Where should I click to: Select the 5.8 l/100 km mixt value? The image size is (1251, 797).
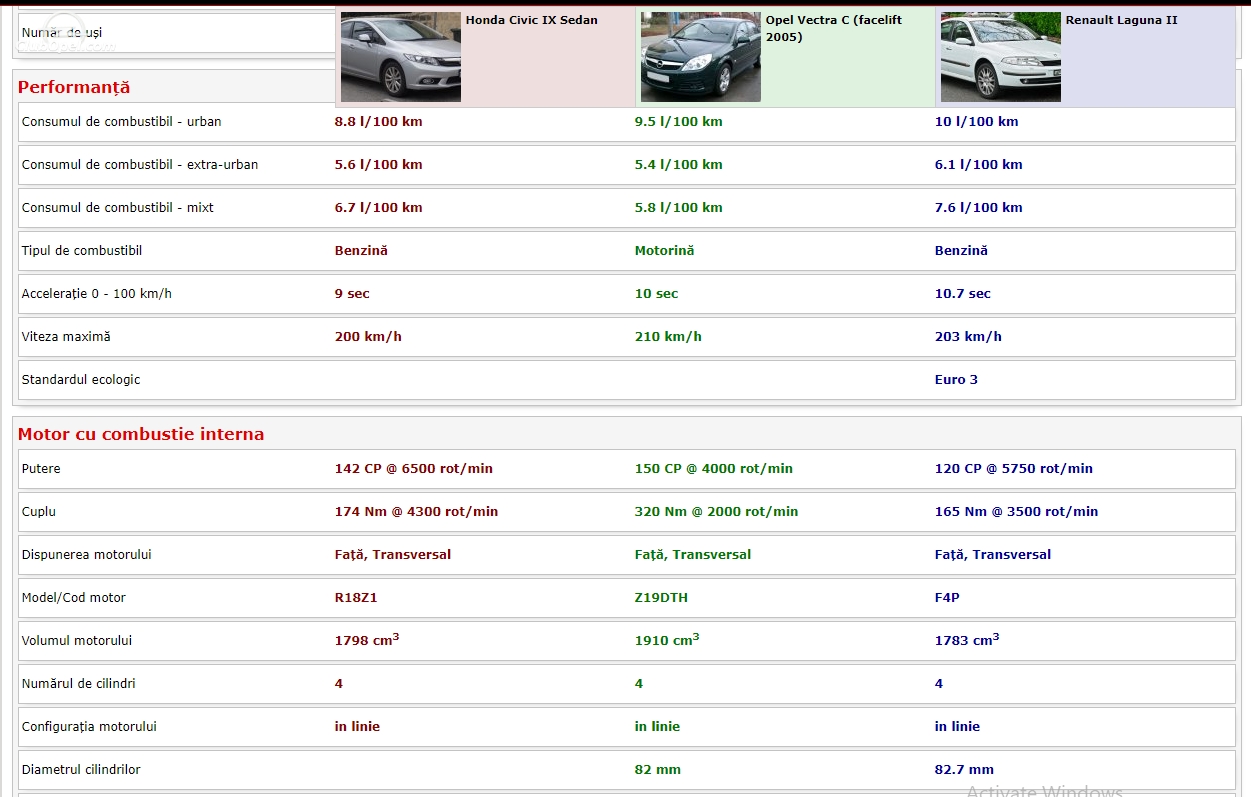[x=679, y=208]
